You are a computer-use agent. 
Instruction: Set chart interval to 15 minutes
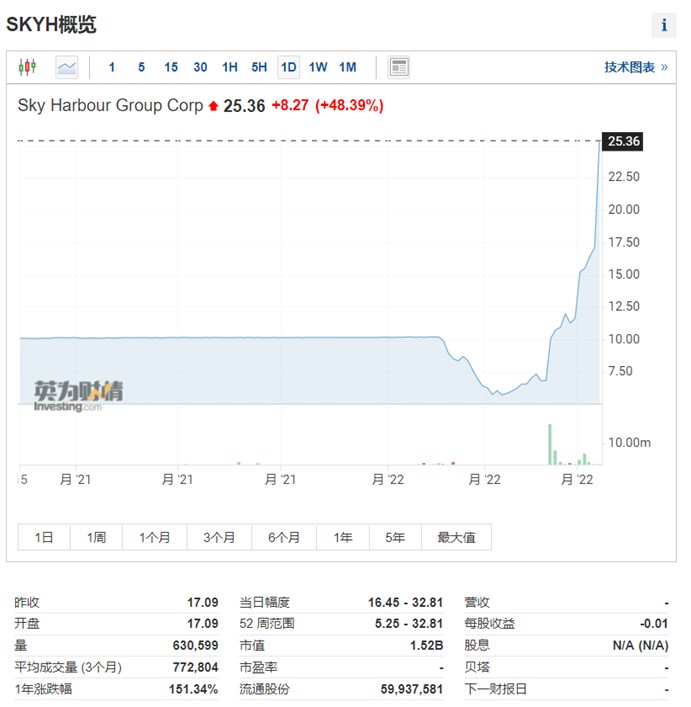point(171,68)
